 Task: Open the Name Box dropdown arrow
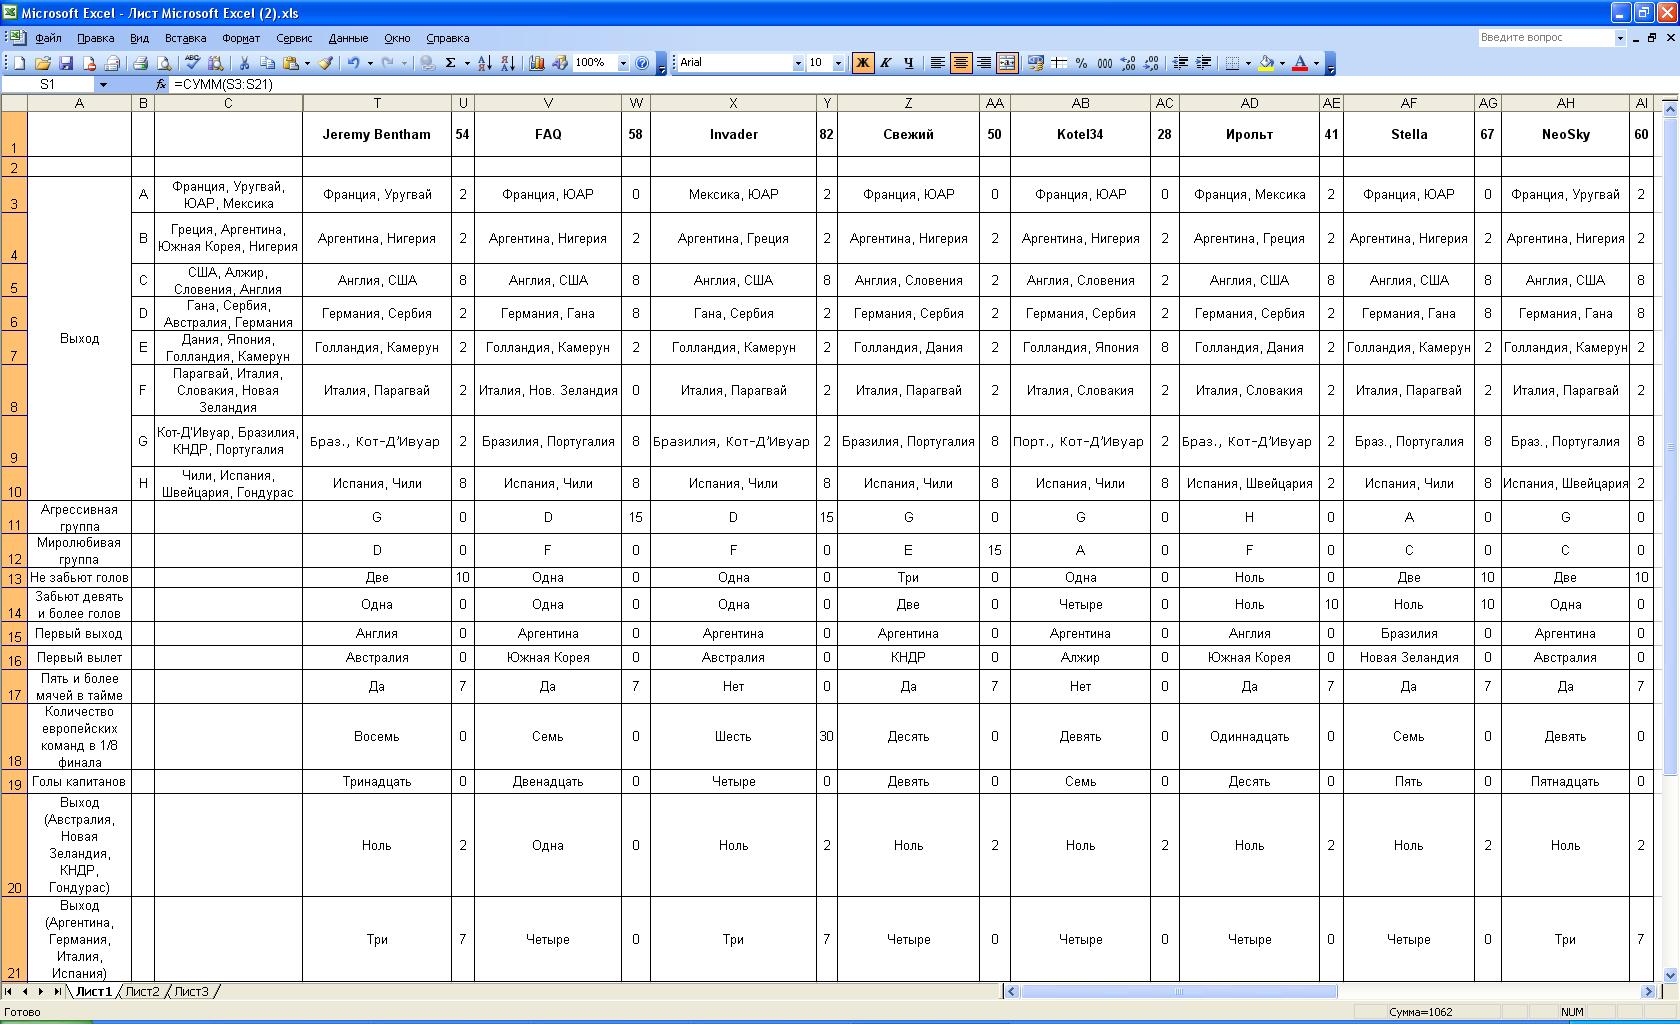click(103, 85)
